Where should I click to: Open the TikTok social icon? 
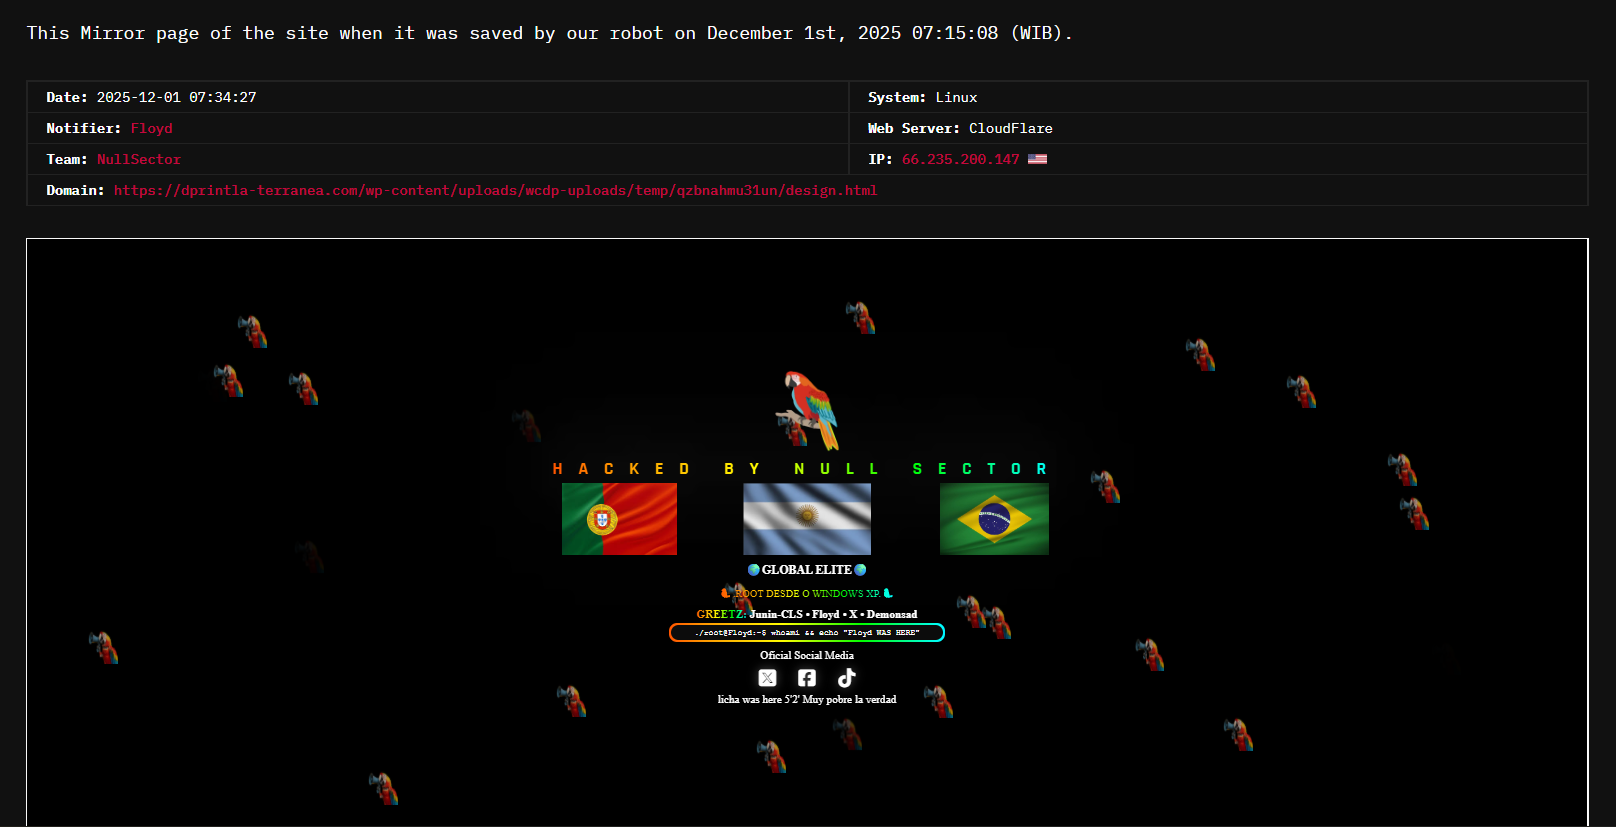(x=846, y=678)
